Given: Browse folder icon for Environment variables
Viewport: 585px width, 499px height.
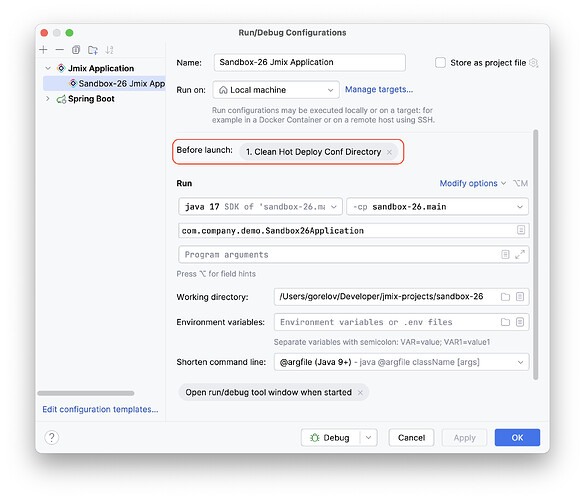Looking at the screenshot, I should [505, 322].
